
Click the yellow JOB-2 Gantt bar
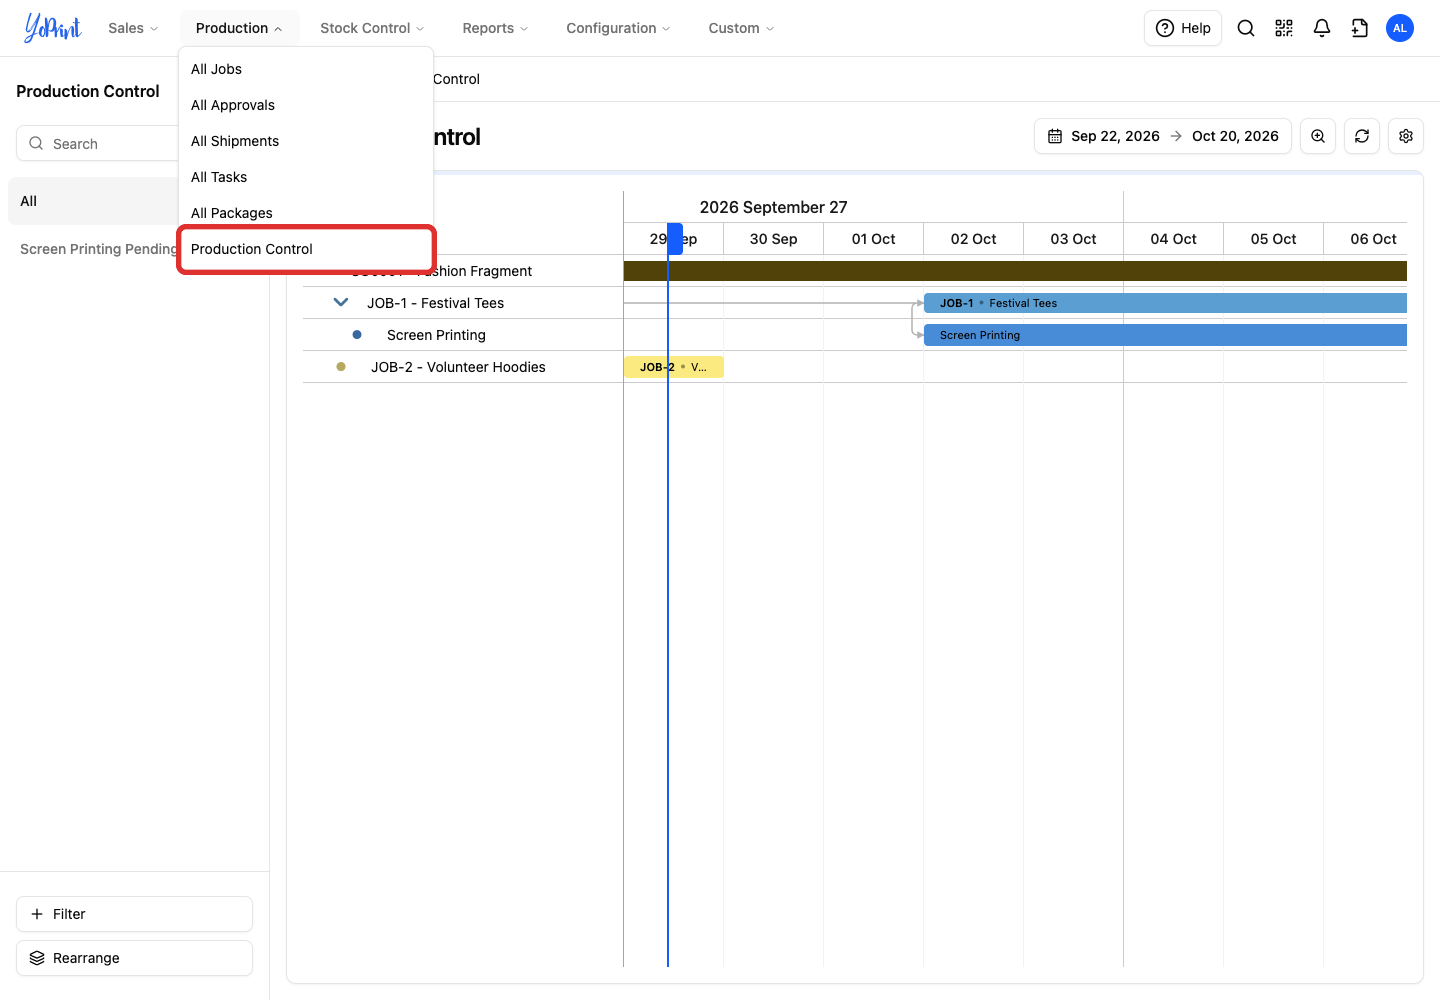click(x=673, y=367)
